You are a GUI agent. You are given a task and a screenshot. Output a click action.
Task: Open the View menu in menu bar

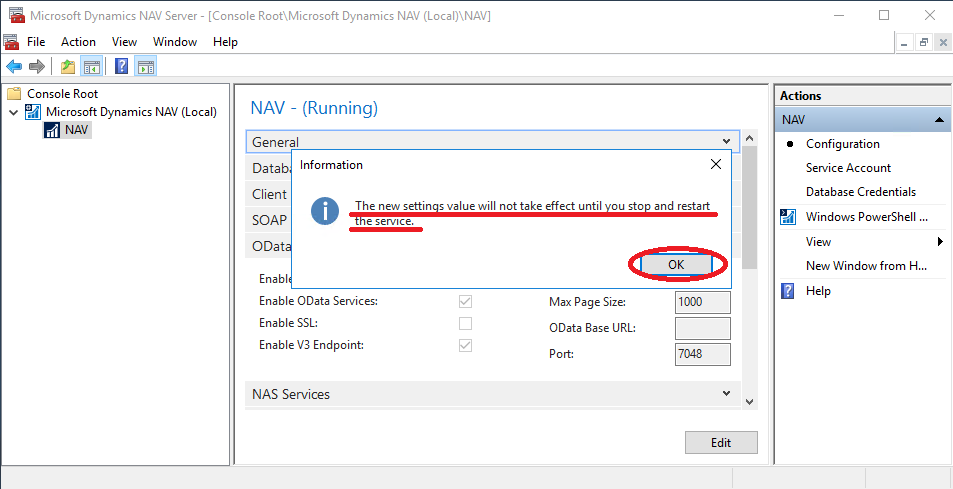[x=125, y=42]
